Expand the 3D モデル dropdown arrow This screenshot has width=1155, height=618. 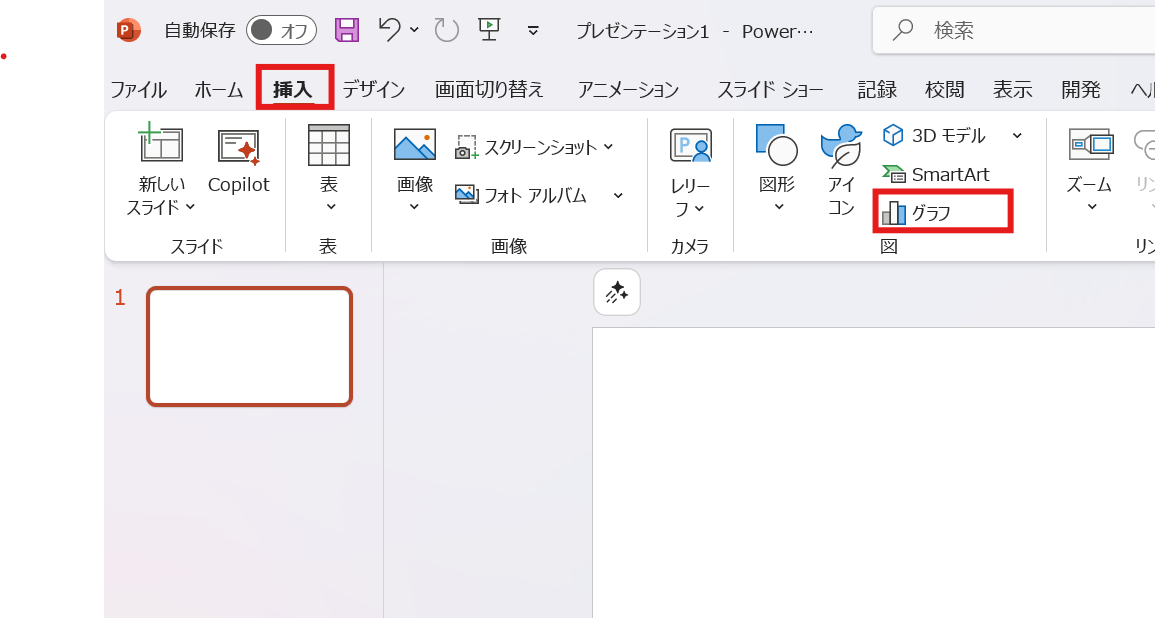tap(1017, 135)
